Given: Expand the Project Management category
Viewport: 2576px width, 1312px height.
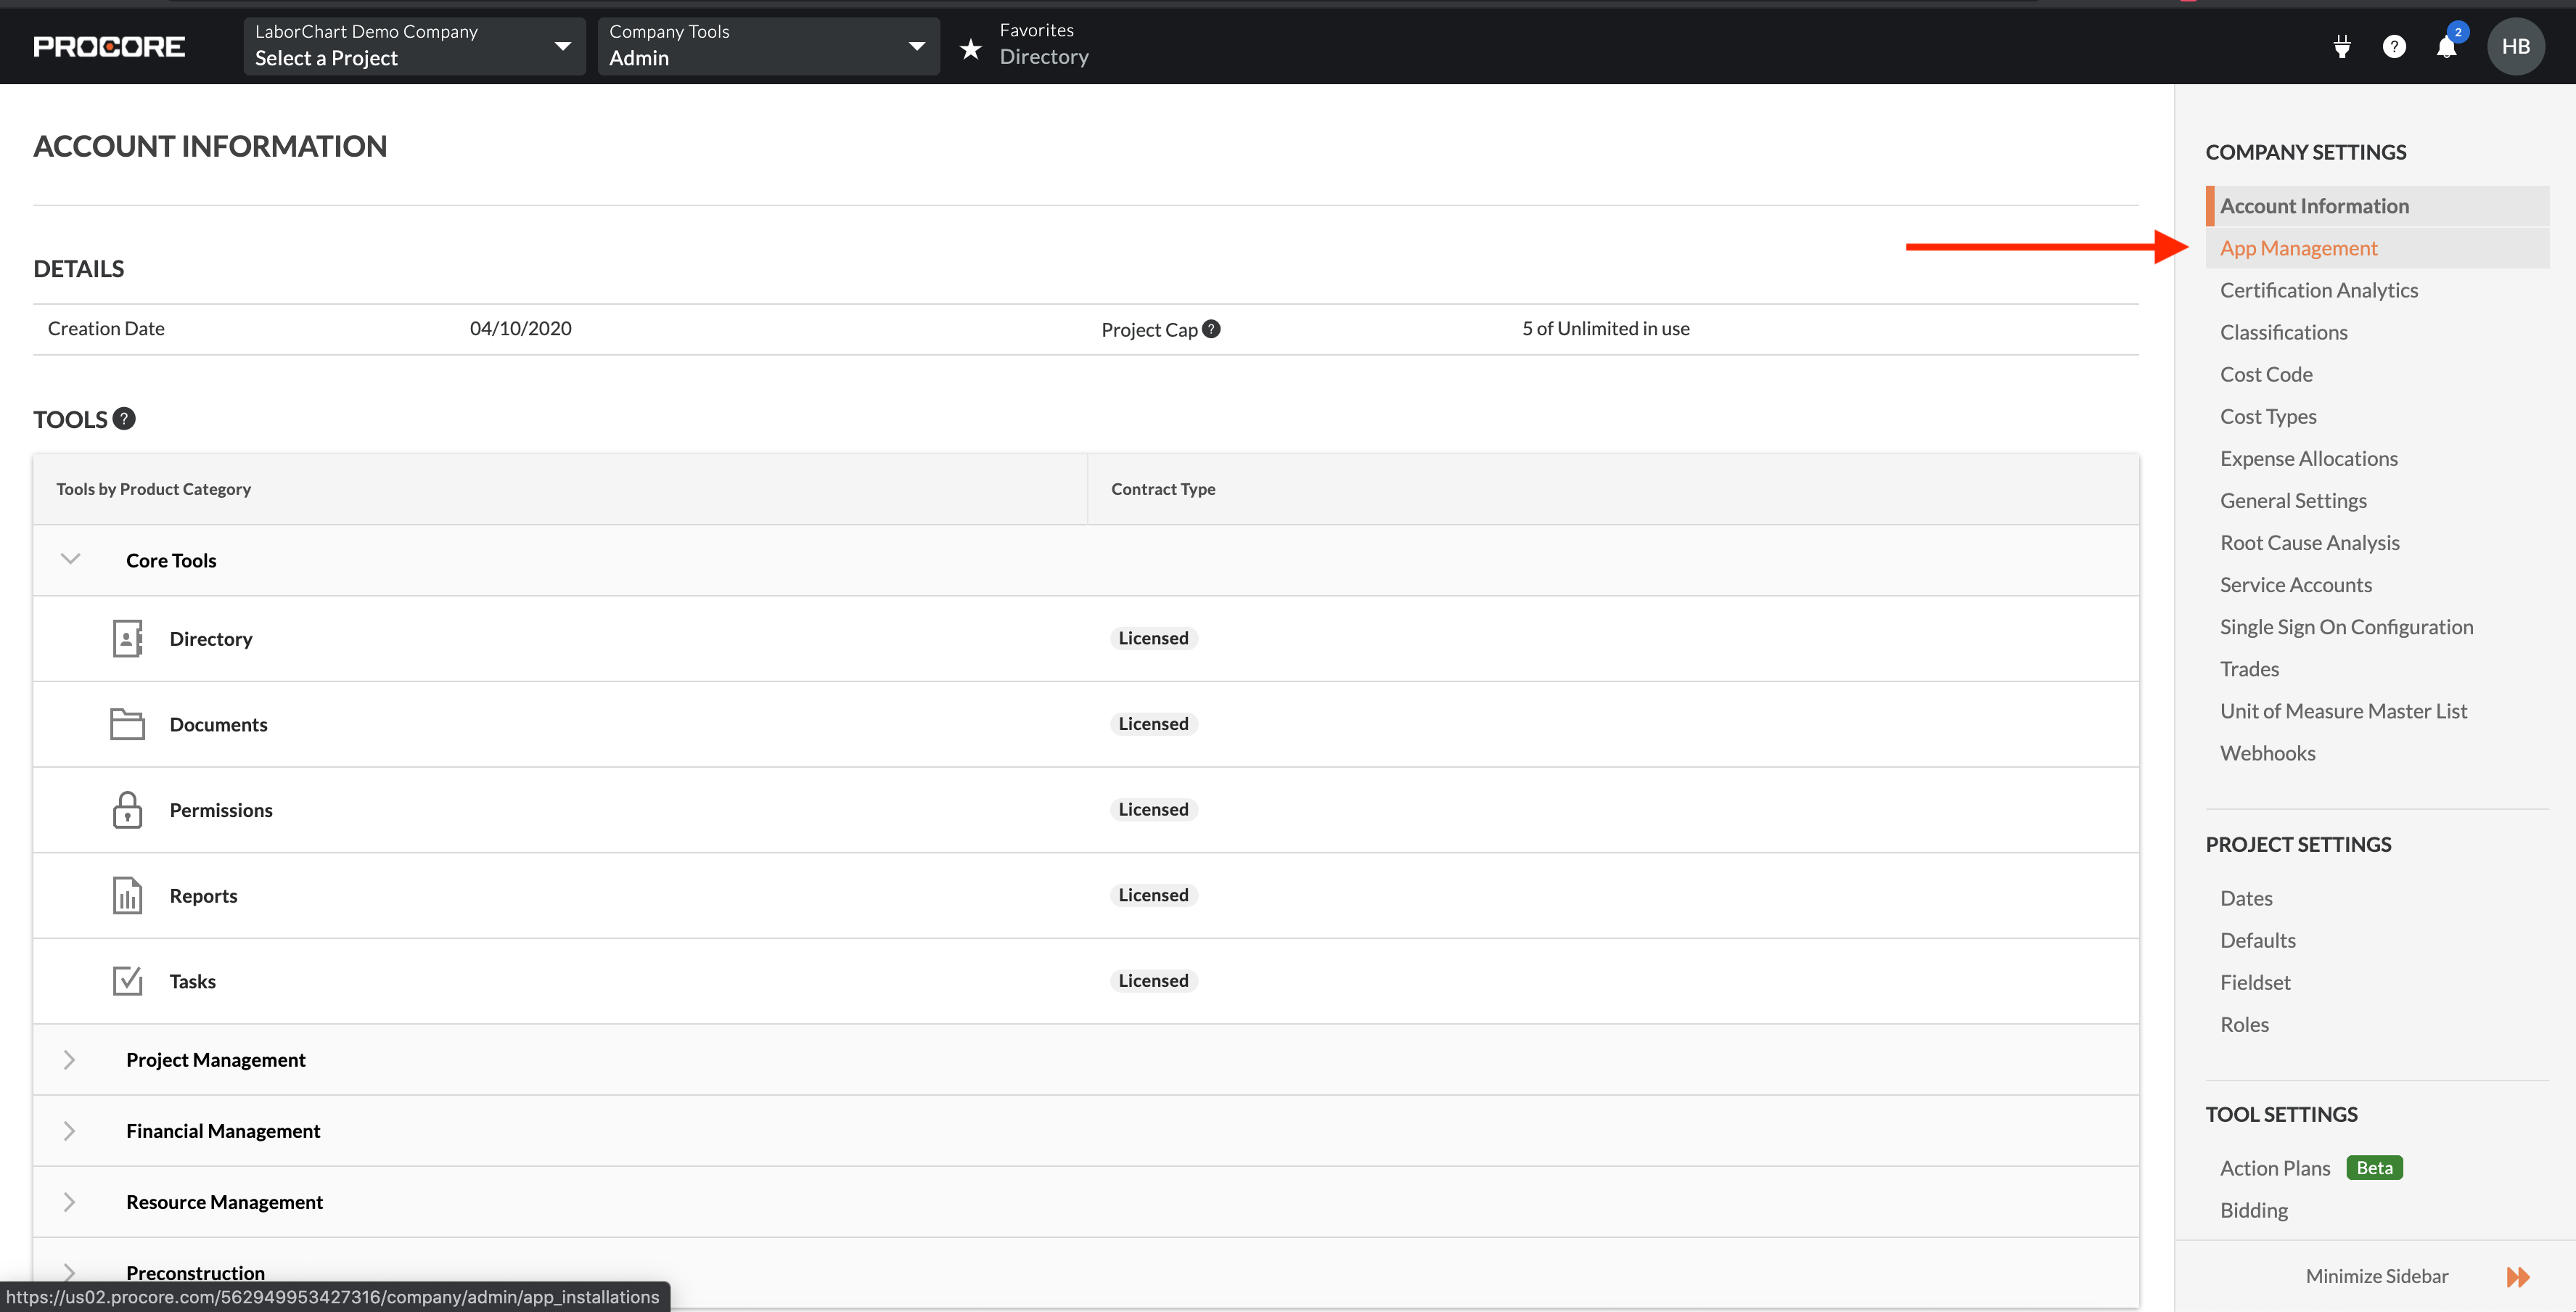Looking at the screenshot, I should coord(70,1059).
